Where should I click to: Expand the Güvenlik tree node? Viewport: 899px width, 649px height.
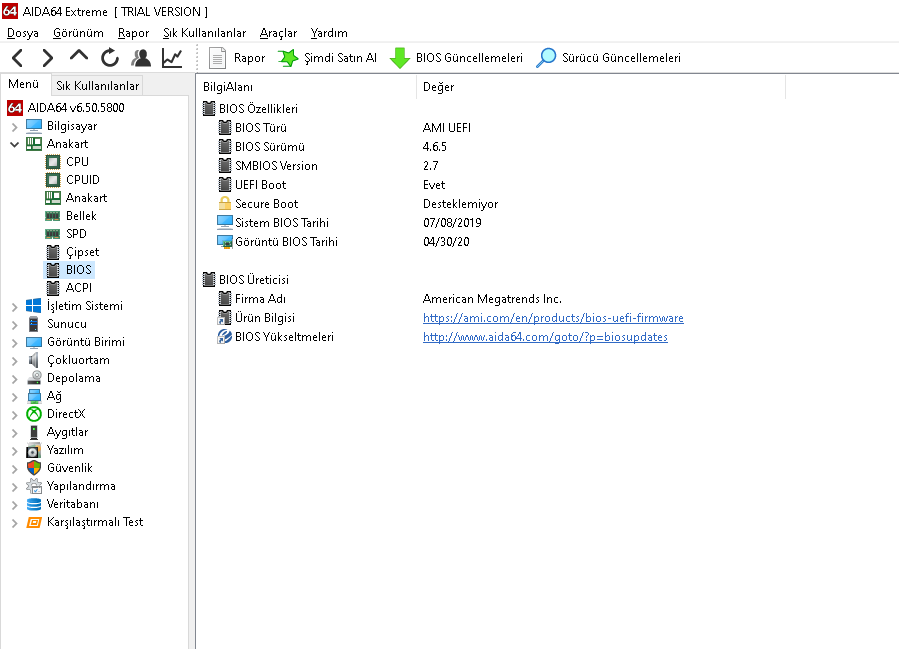click(15, 468)
